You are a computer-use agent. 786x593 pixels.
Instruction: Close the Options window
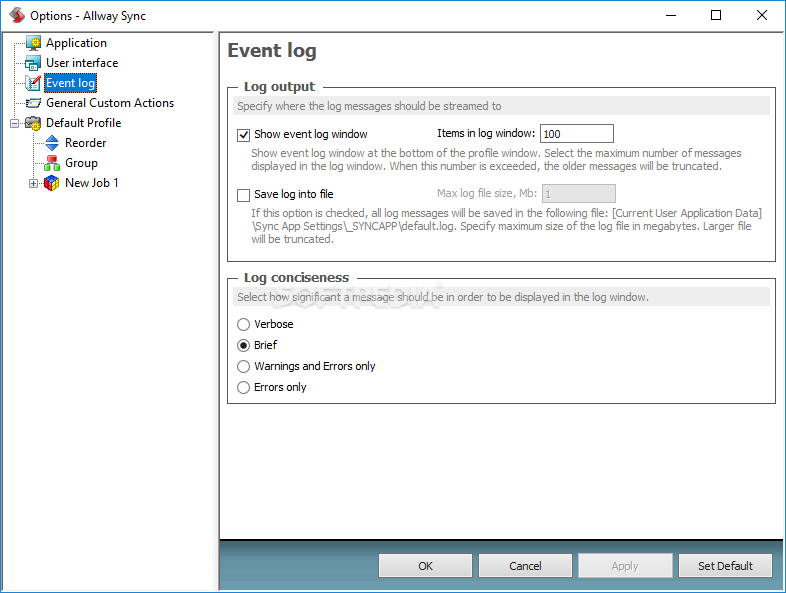pyautogui.click(x=761, y=16)
